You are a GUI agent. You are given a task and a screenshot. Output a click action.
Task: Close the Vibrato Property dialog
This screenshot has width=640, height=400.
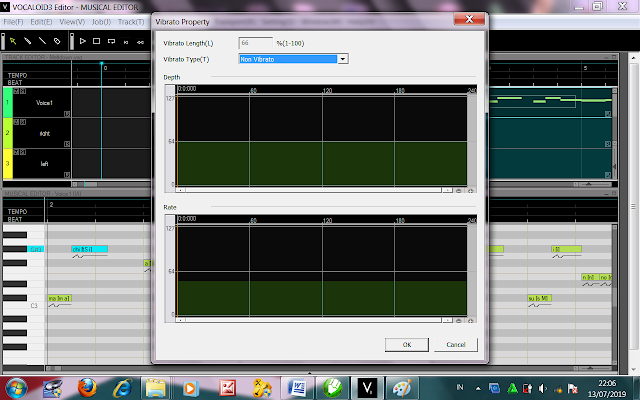coord(469,19)
